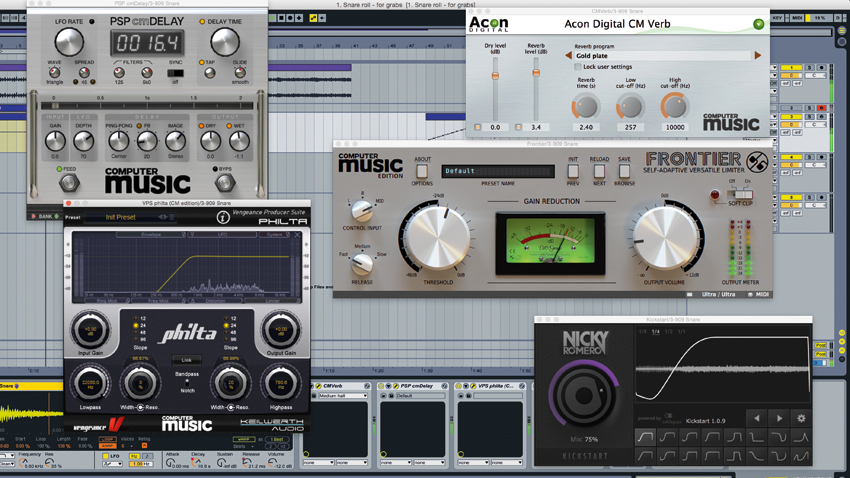The height and width of the screenshot is (478, 850).
Task: Click the Frontier ABOUT/OPTIONS button
Action: tap(422, 171)
